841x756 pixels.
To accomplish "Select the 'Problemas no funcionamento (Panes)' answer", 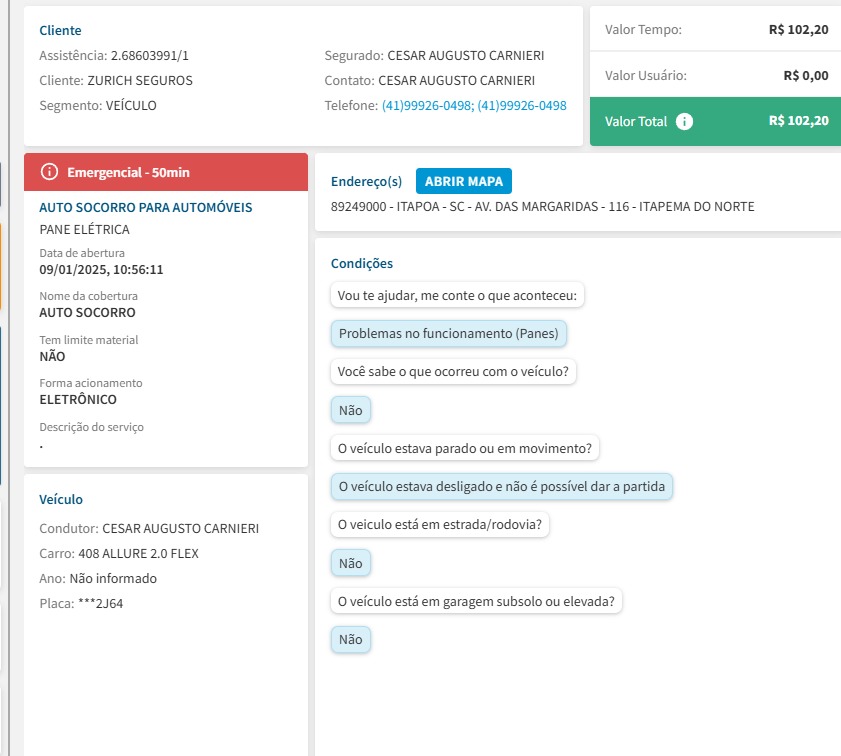I will click(450, 333).
